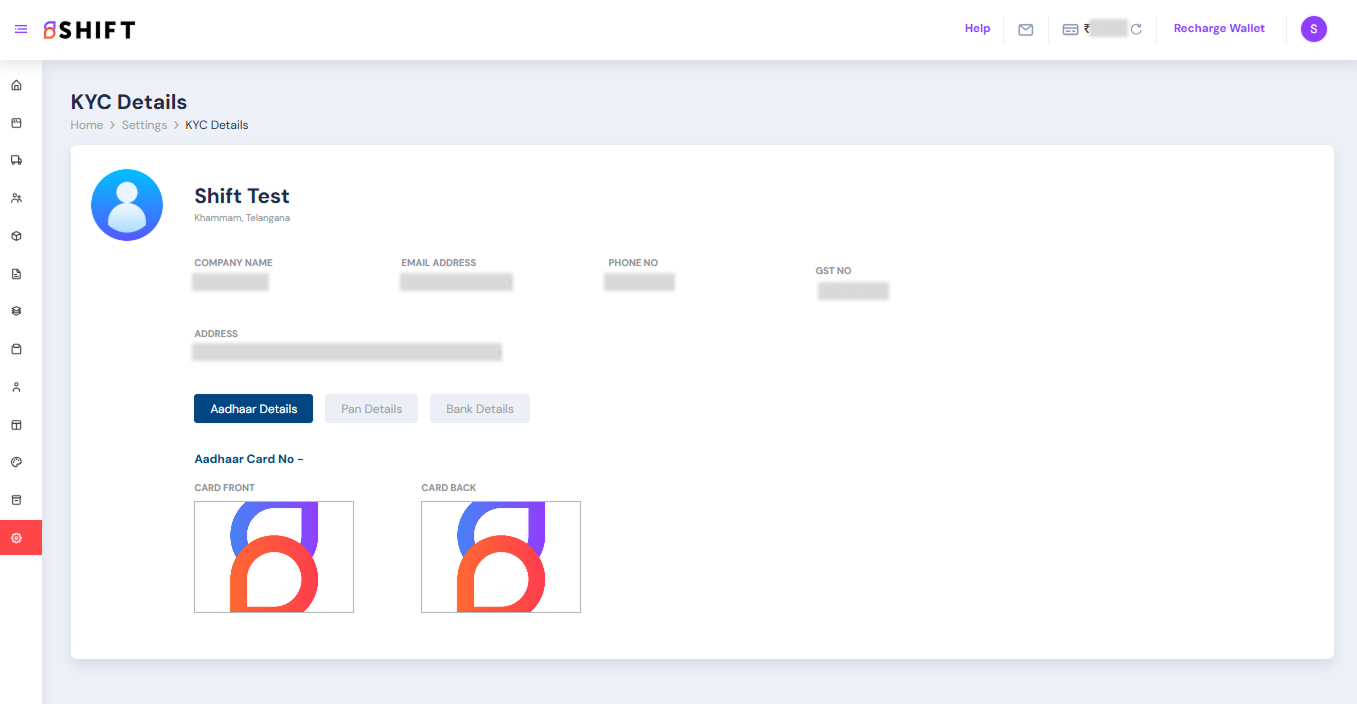Open the Card Back image thumbnail
This screenshot has width=1357, height=704.
501,557
